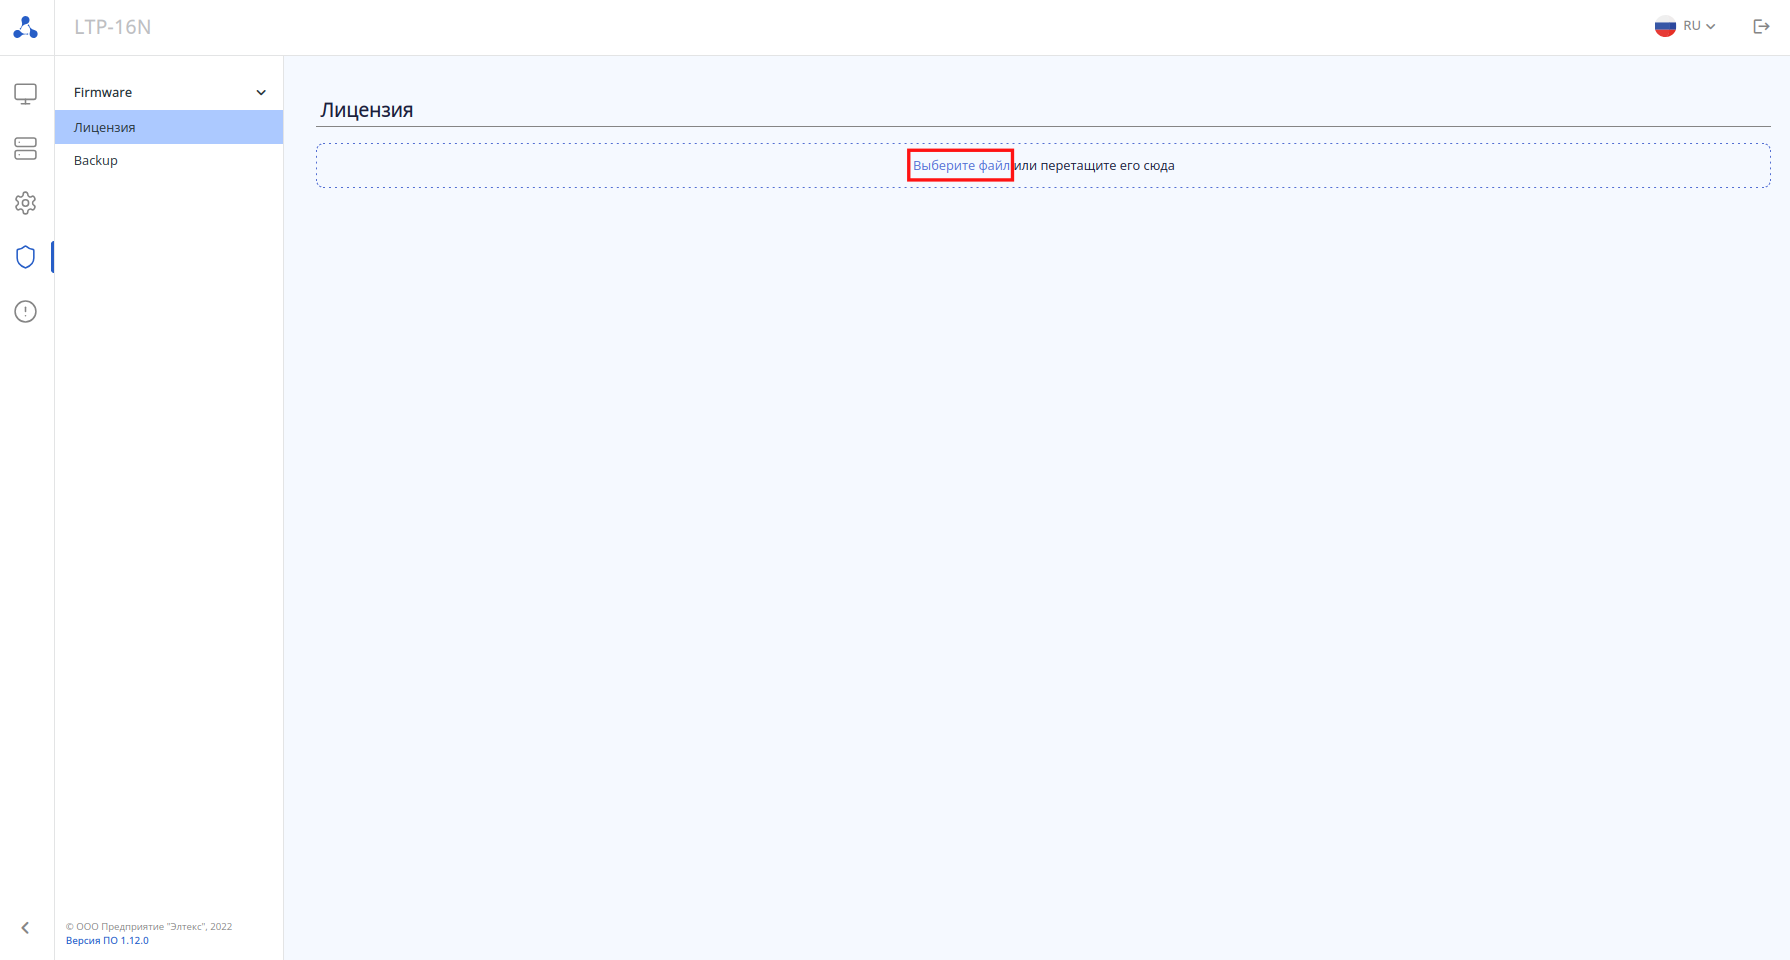Click the LTP-16N device title

113,27
